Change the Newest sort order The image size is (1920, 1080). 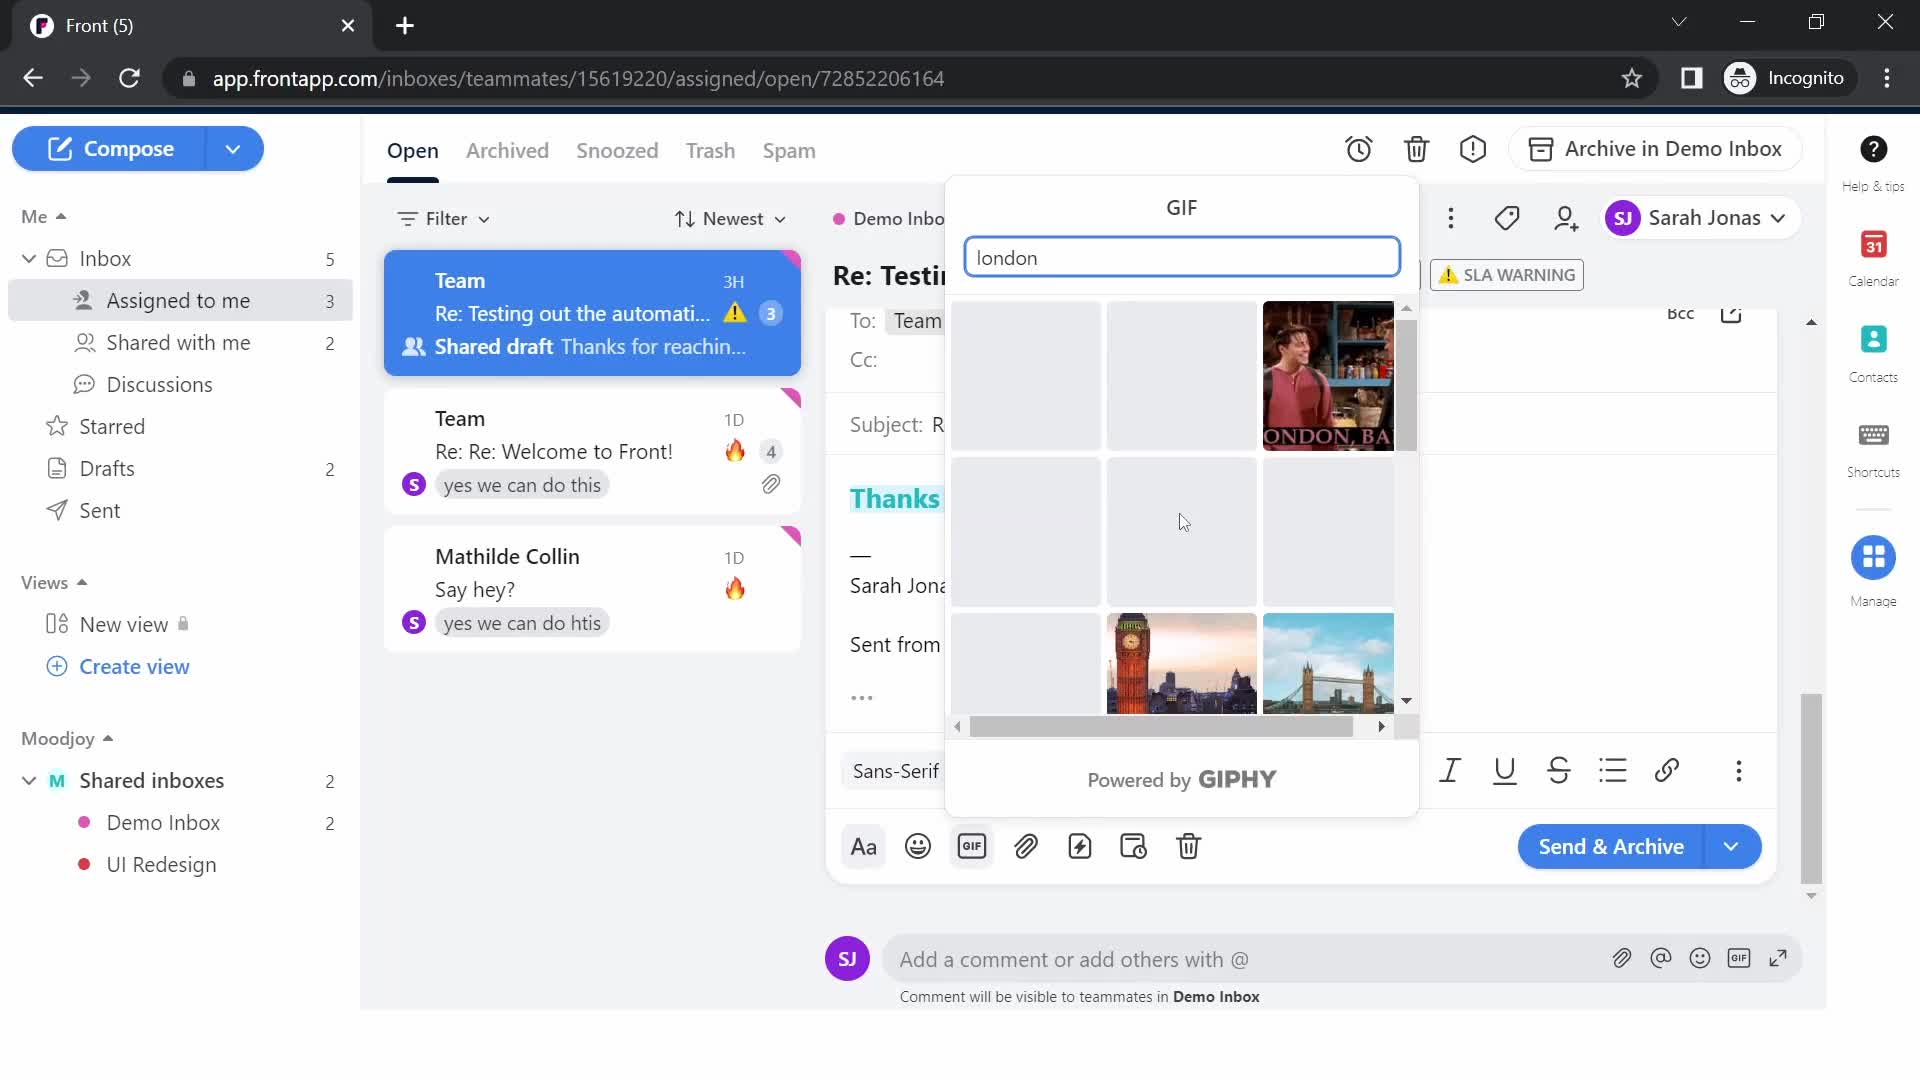(730, 219)
